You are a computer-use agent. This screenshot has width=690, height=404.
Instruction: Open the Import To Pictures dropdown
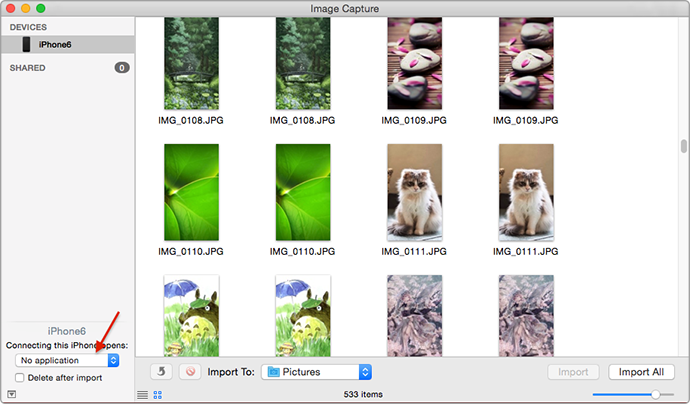[316, 372]
